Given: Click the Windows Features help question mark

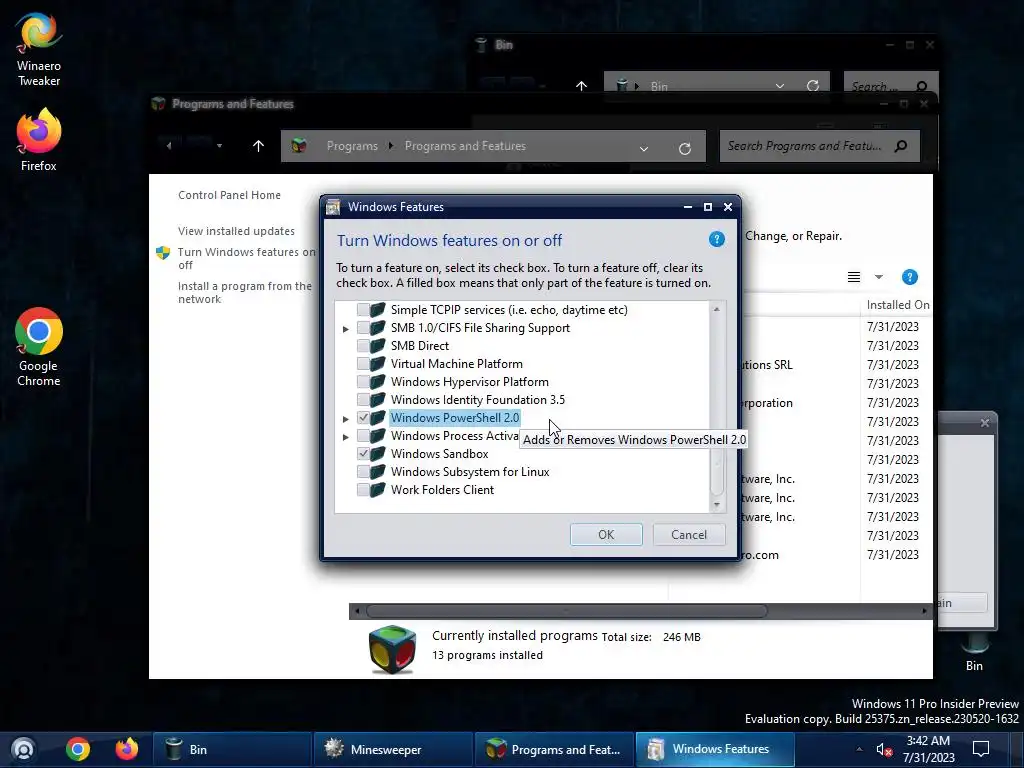Looking at the screenshot, I should [x=716, y=239].
